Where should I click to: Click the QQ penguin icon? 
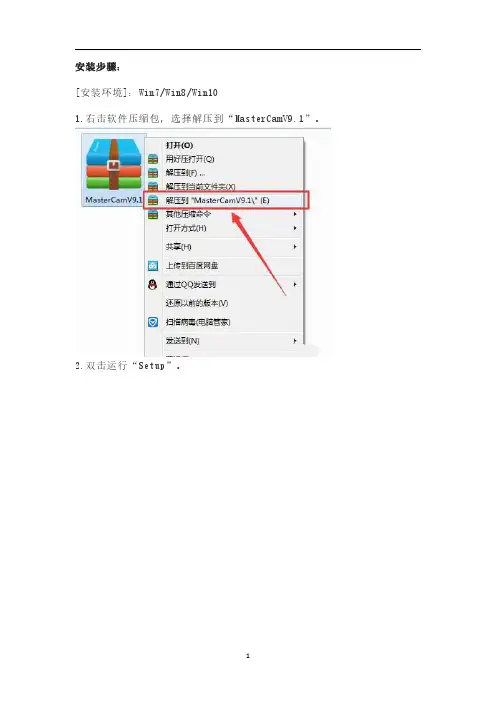pos(153,284)
